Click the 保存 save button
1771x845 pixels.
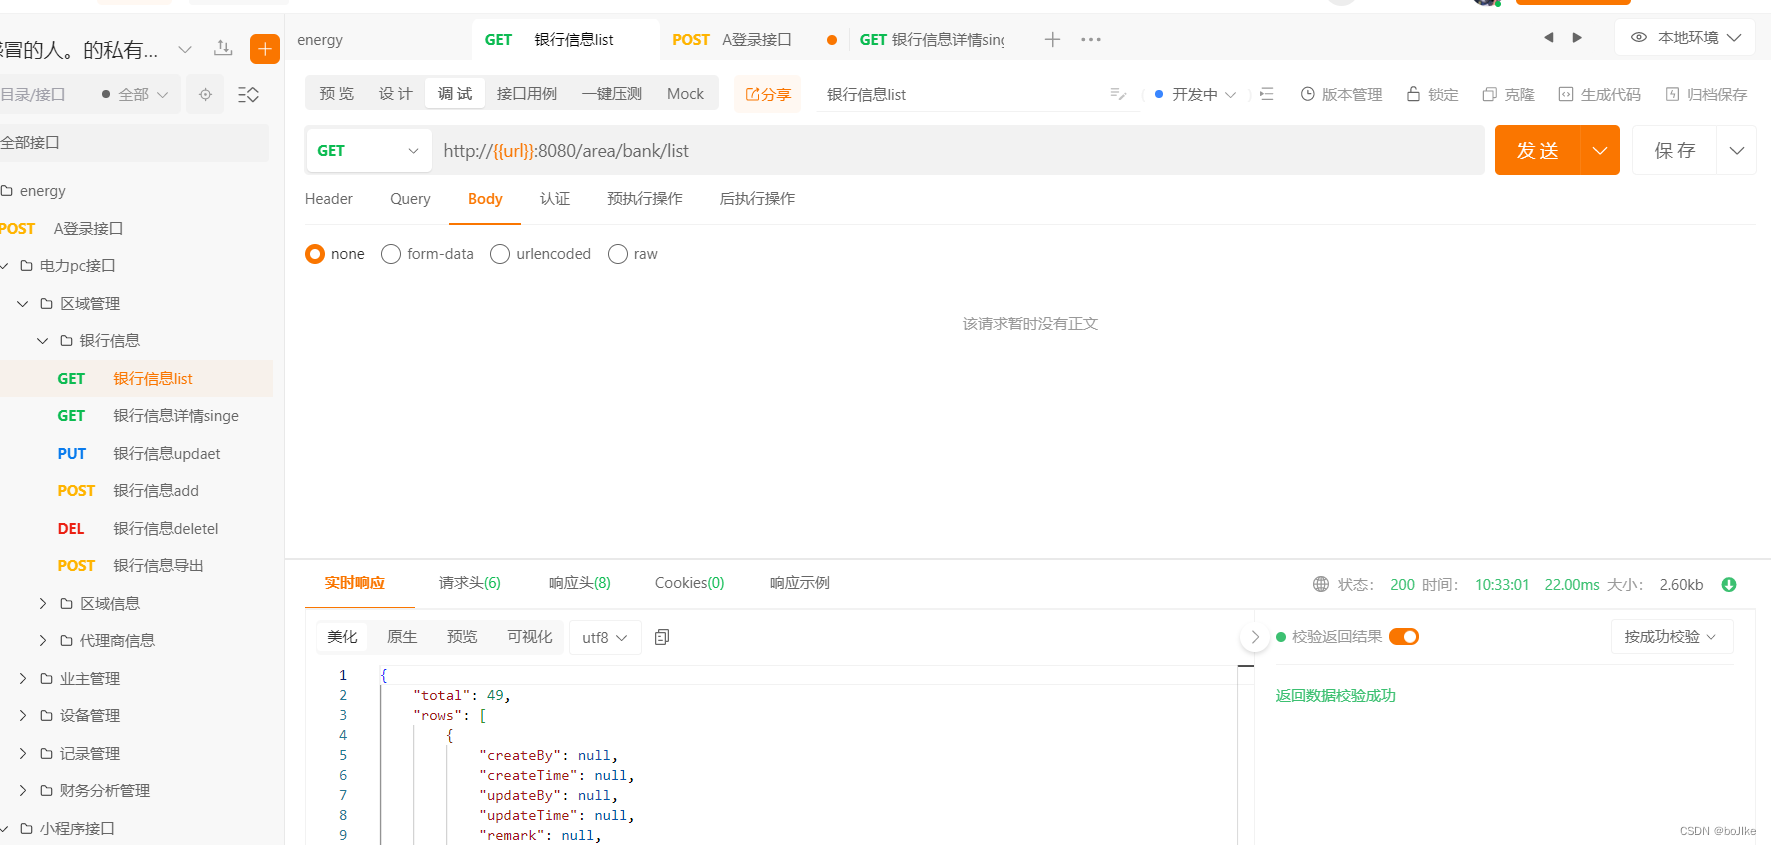(1675, 150)
